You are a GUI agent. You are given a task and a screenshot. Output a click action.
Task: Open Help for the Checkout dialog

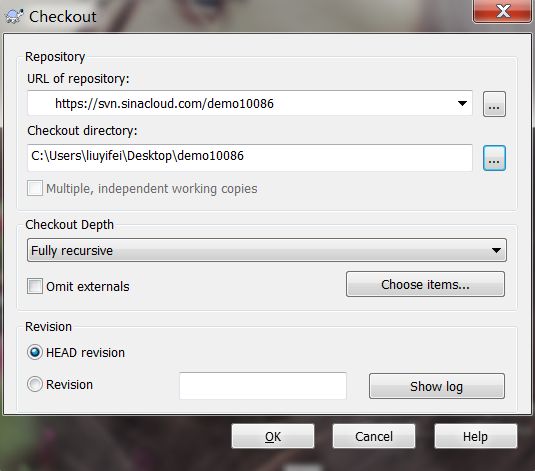[476, 436]
